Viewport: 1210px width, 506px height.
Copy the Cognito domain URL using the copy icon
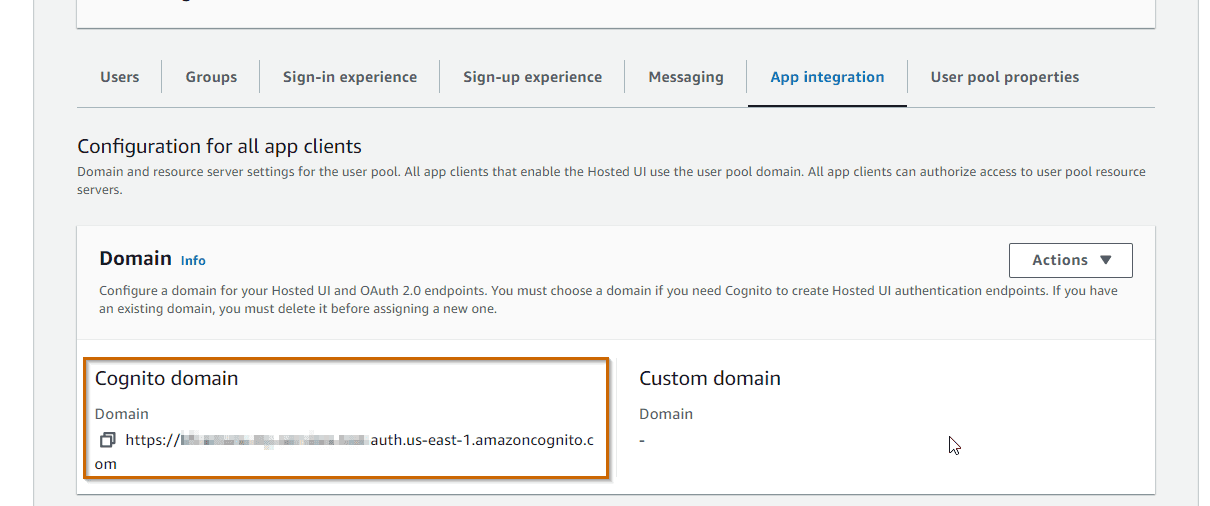(107, 440)
